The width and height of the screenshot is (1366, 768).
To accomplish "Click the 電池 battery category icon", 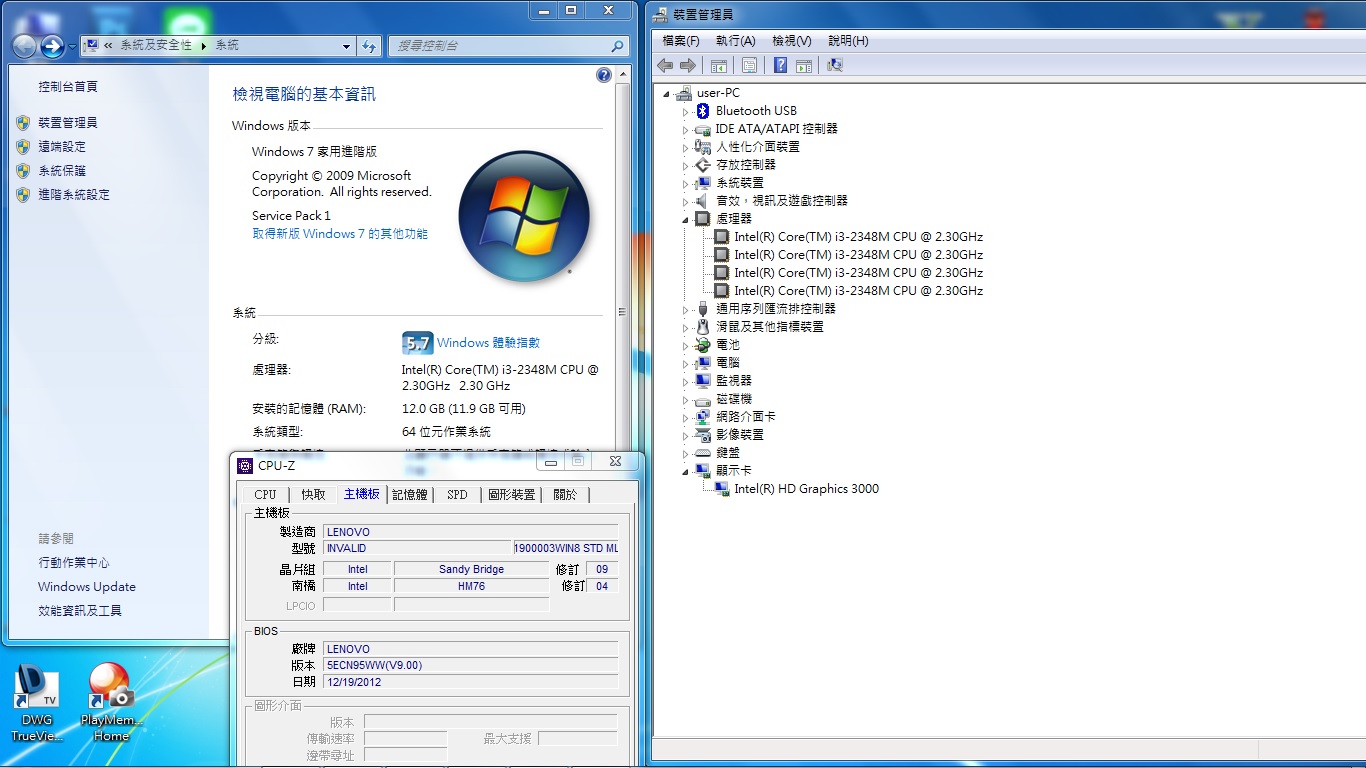I will pyautogui.click(x=703, y=345).
